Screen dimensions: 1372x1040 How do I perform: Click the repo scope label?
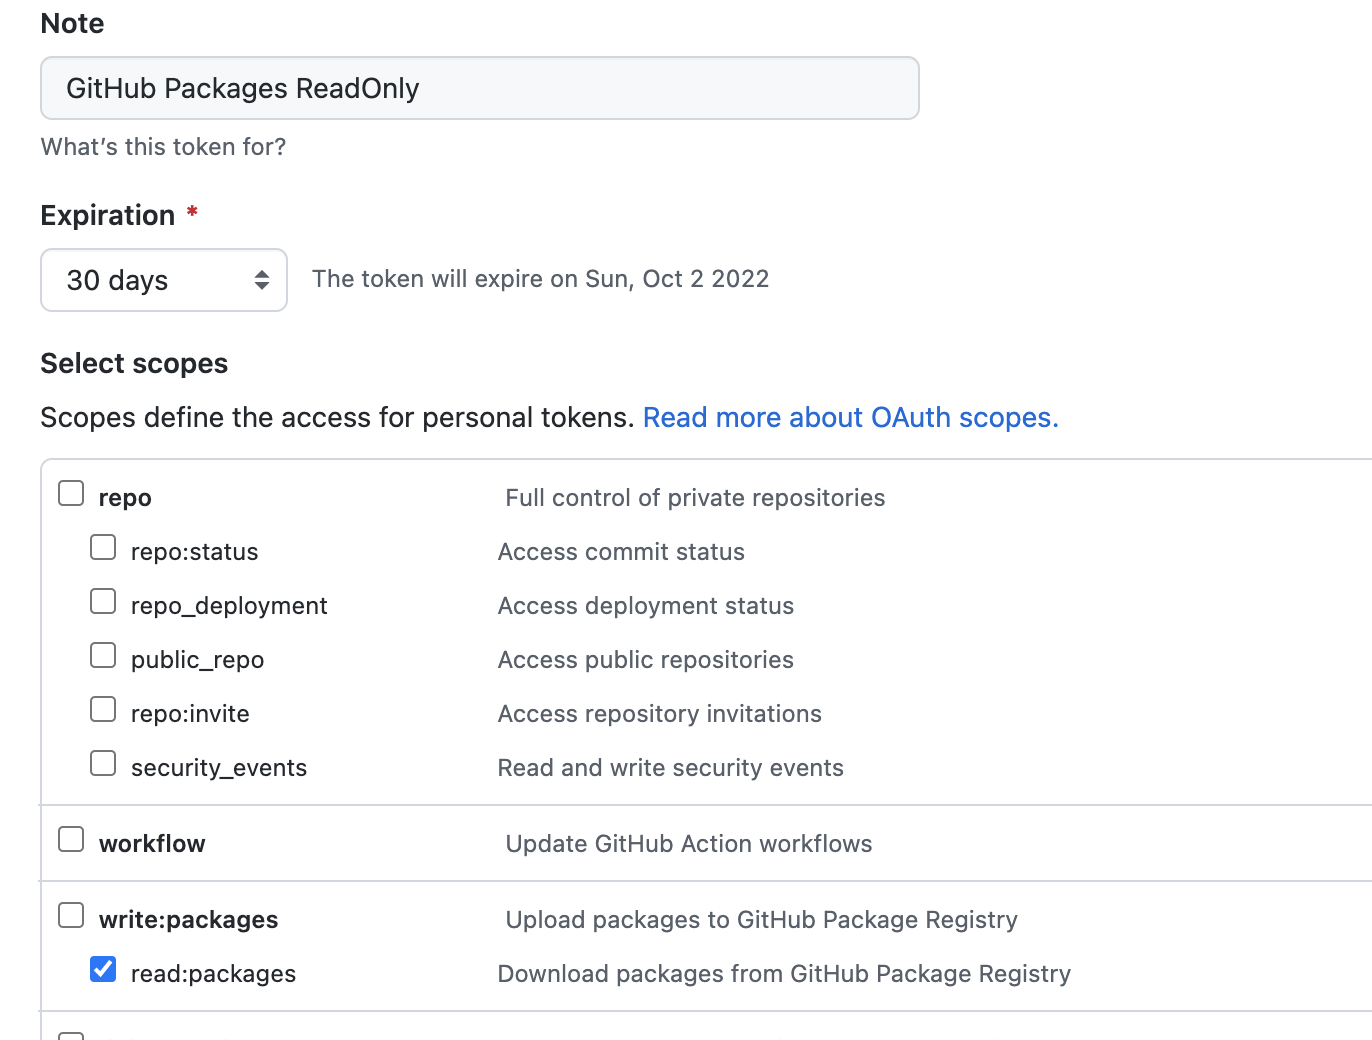click(125, 498)
